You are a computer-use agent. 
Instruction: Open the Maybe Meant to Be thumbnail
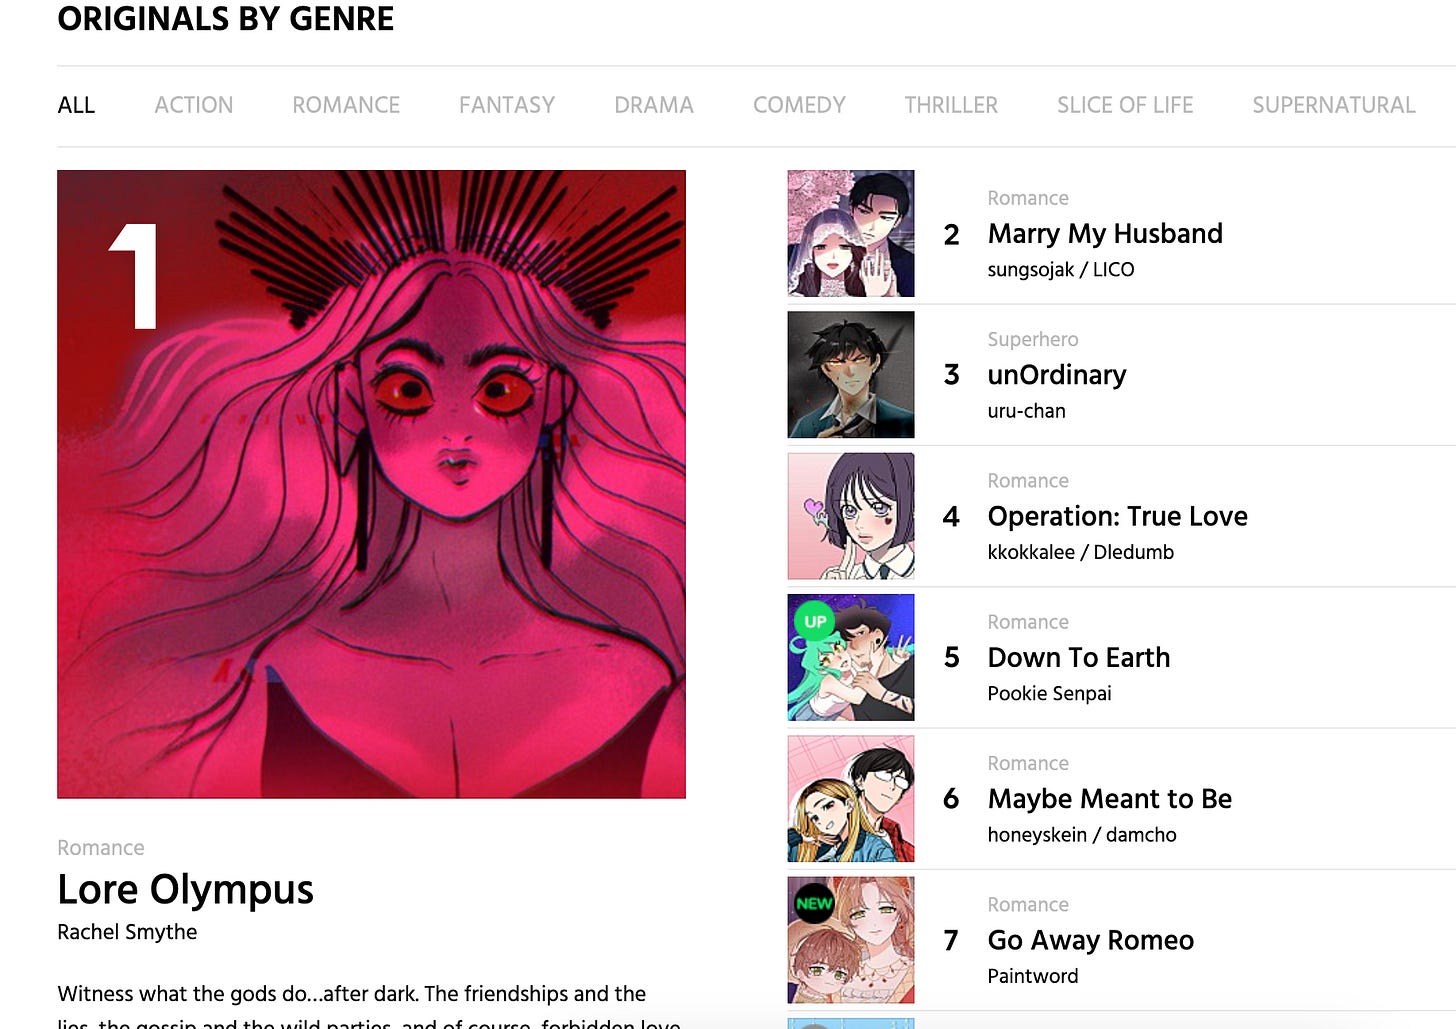pos(851,799)
